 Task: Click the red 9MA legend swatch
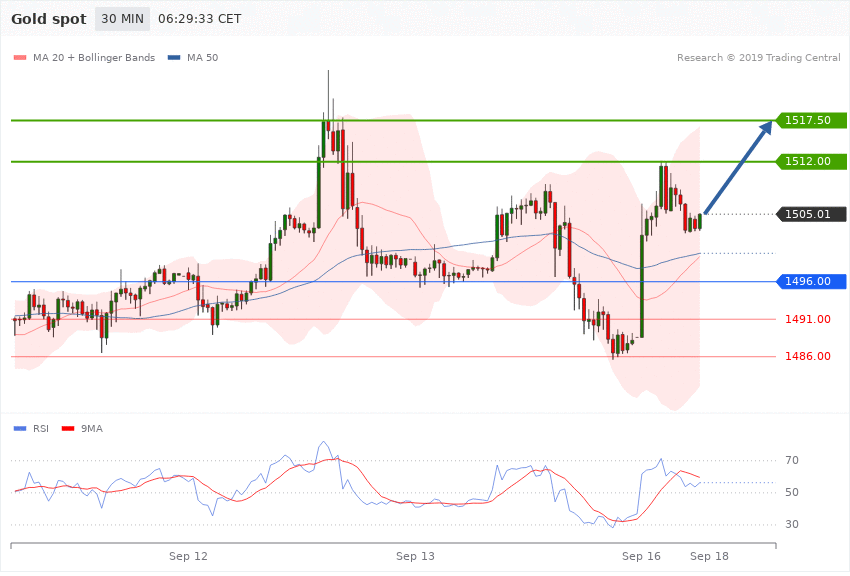click(68, 429)
